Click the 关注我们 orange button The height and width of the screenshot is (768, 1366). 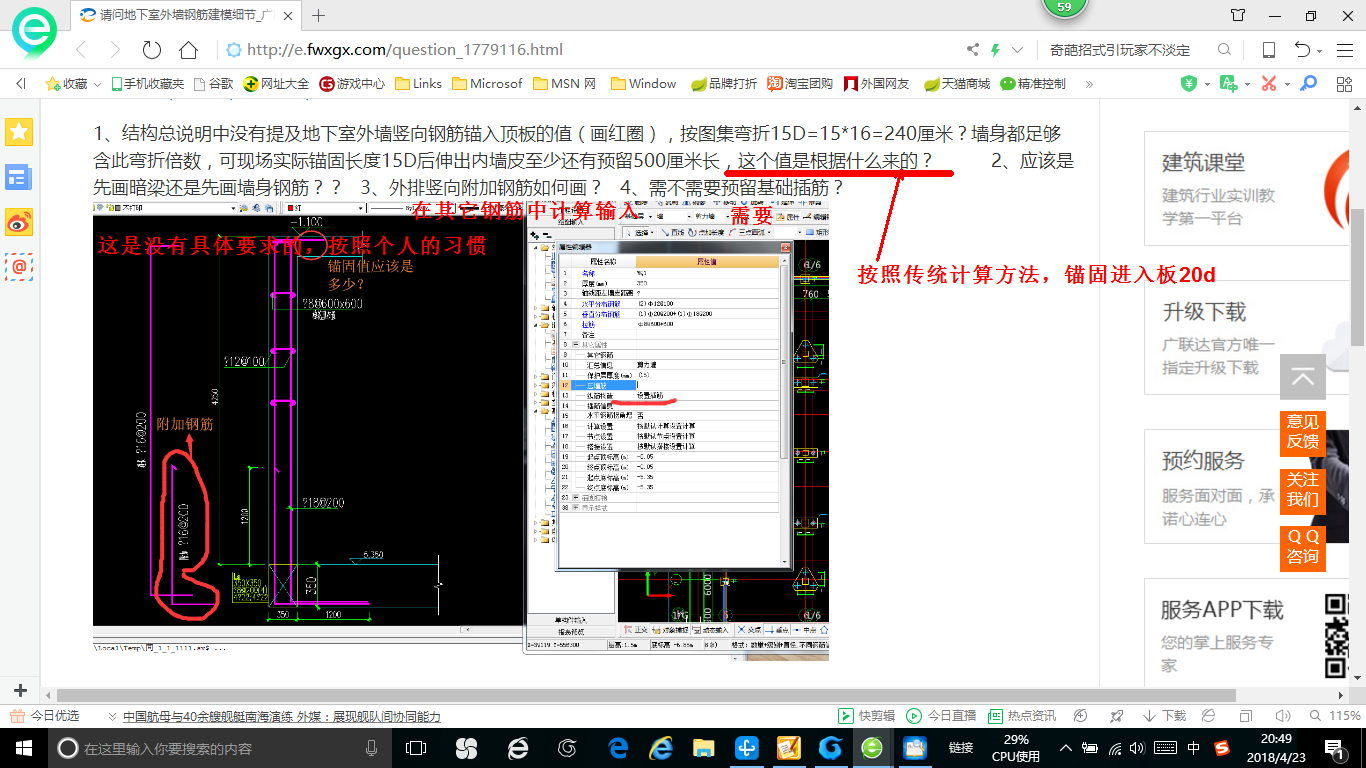[1302, 489]
